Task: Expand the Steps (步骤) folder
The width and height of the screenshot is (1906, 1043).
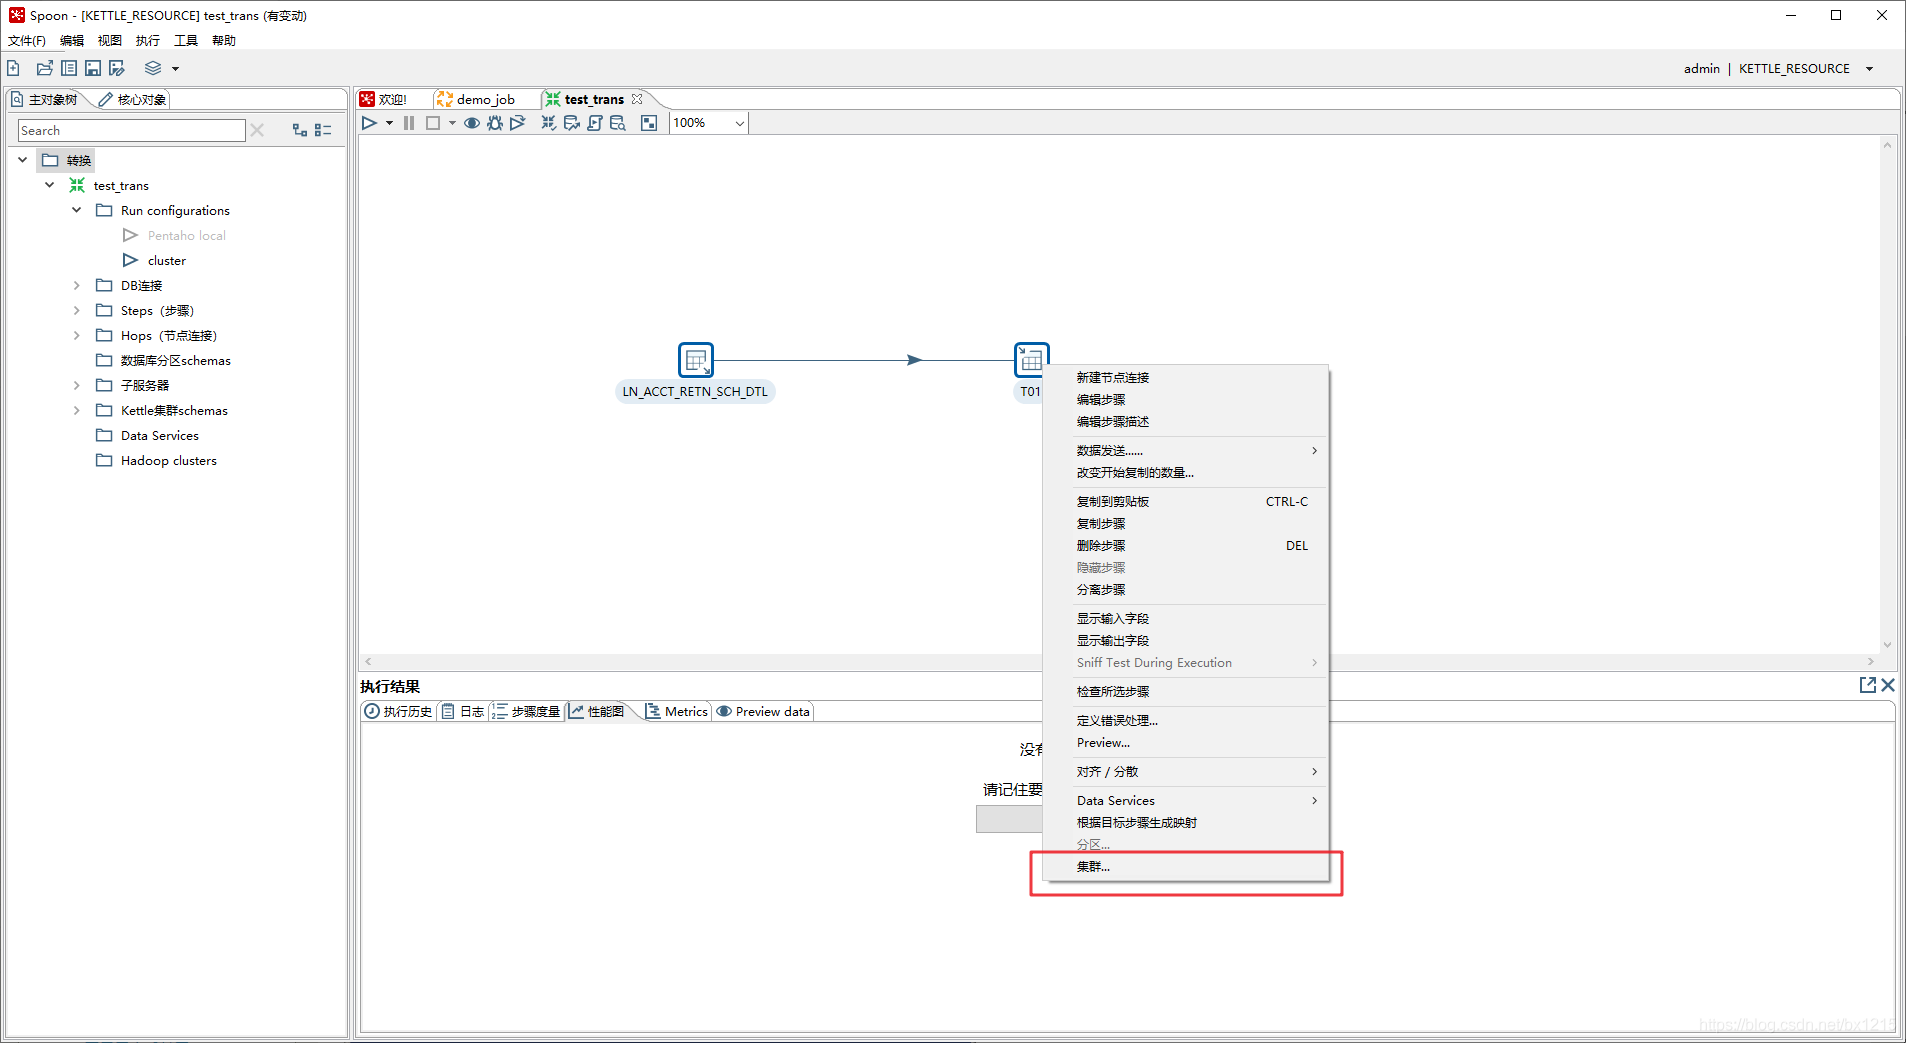Action: 76,310
